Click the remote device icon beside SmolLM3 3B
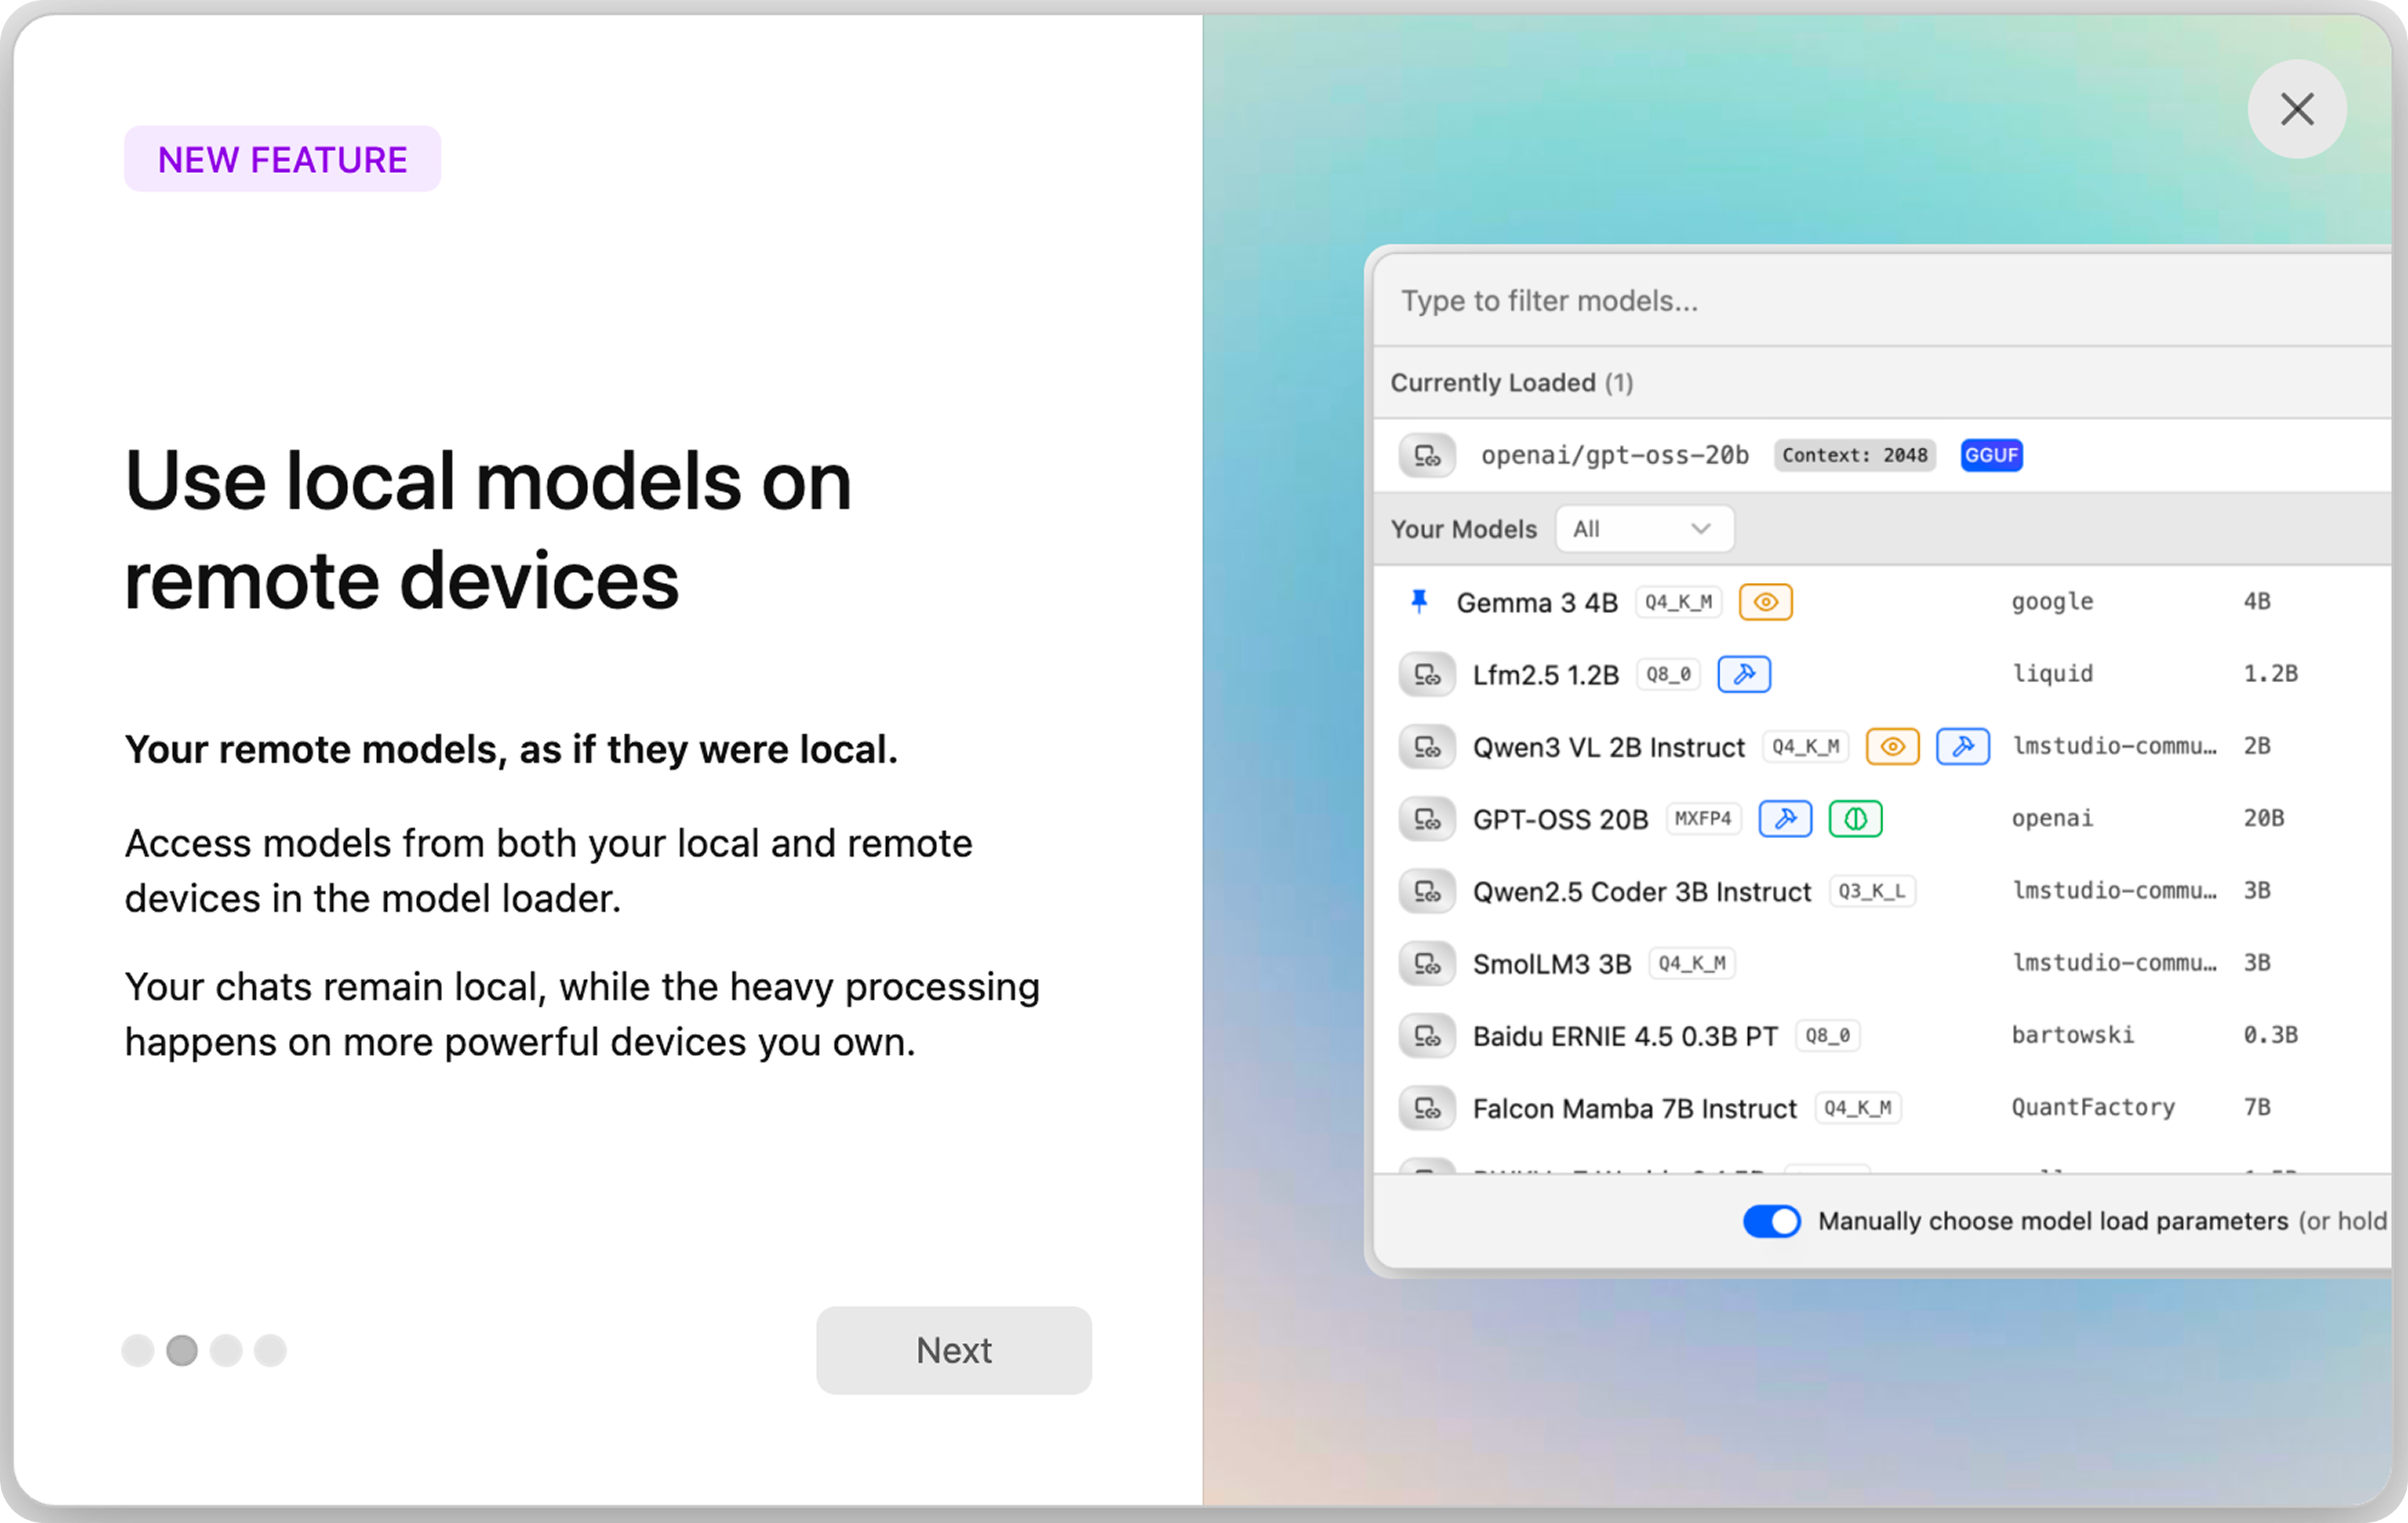The width and height of the screenshot is (2408, 1523). (1426, 964)
